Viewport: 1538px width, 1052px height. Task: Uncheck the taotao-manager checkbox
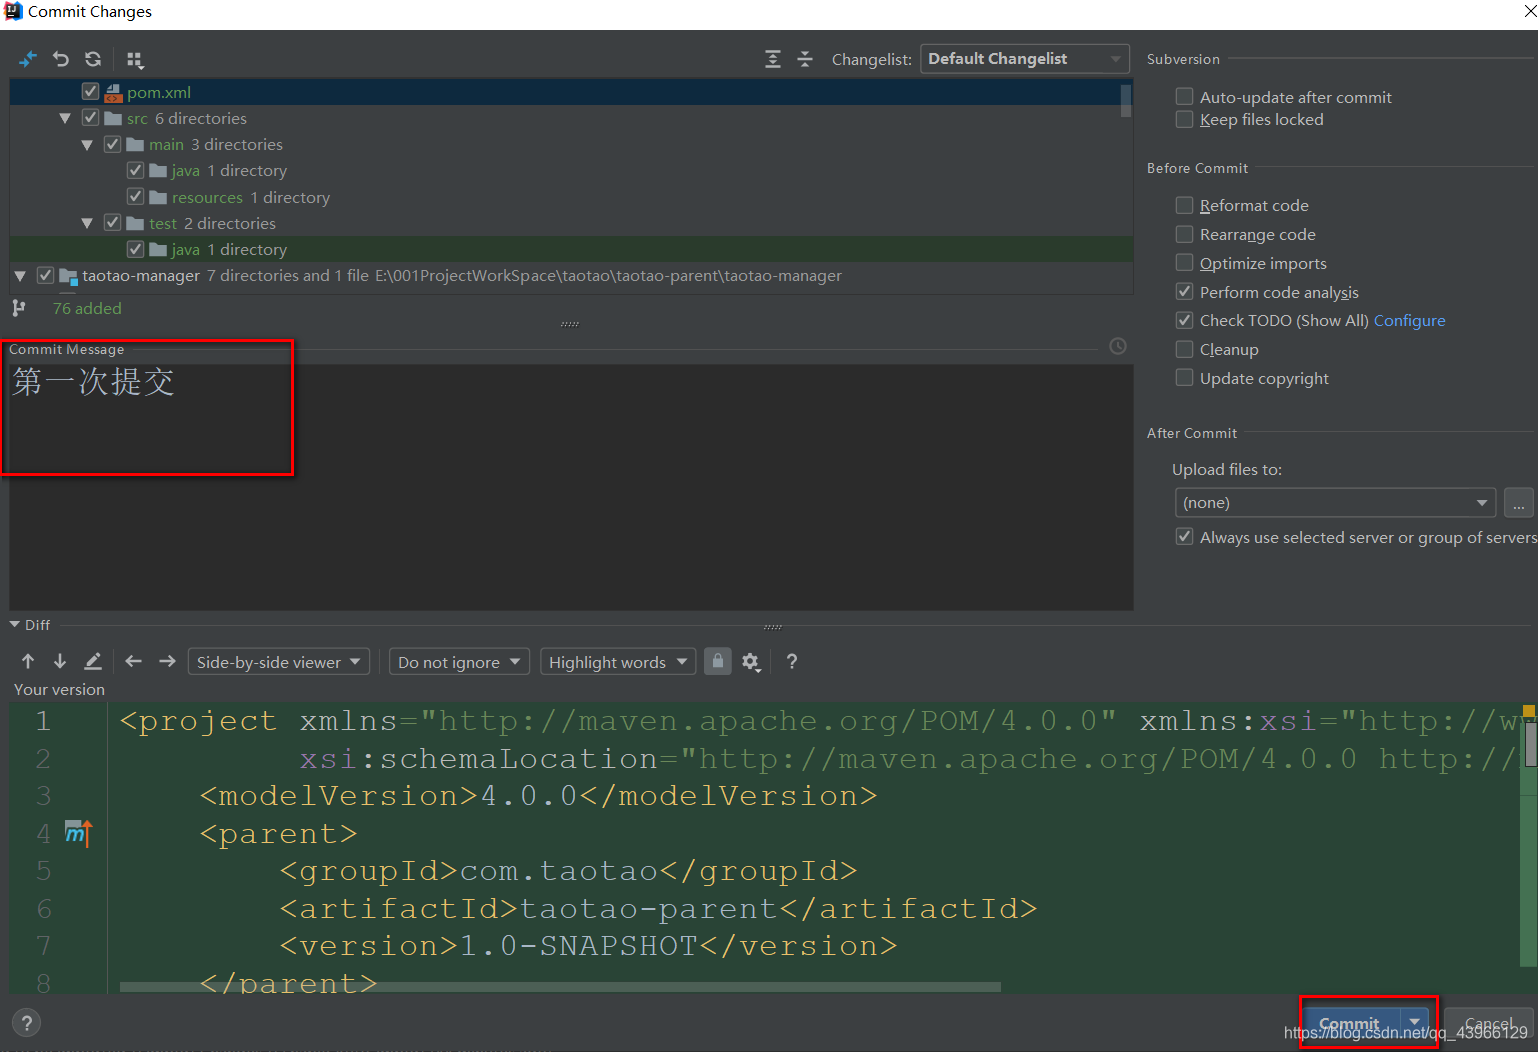click(x=45, y=274)
